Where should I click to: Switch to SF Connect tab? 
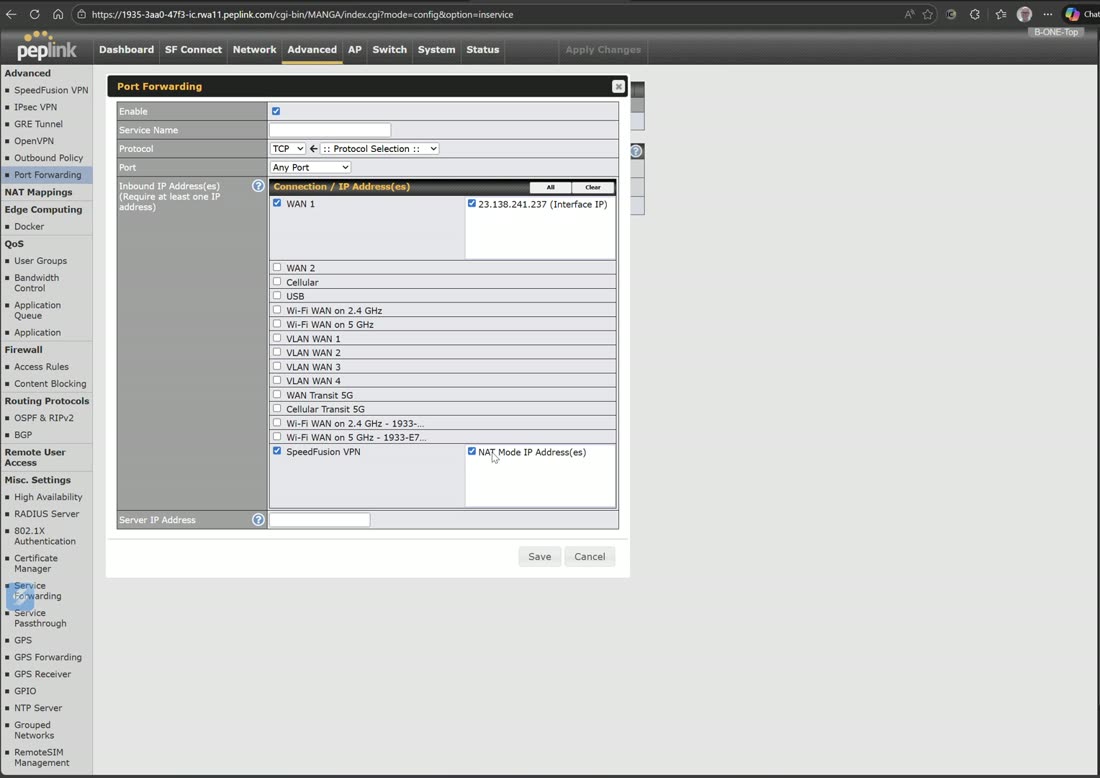click(193, 50)
